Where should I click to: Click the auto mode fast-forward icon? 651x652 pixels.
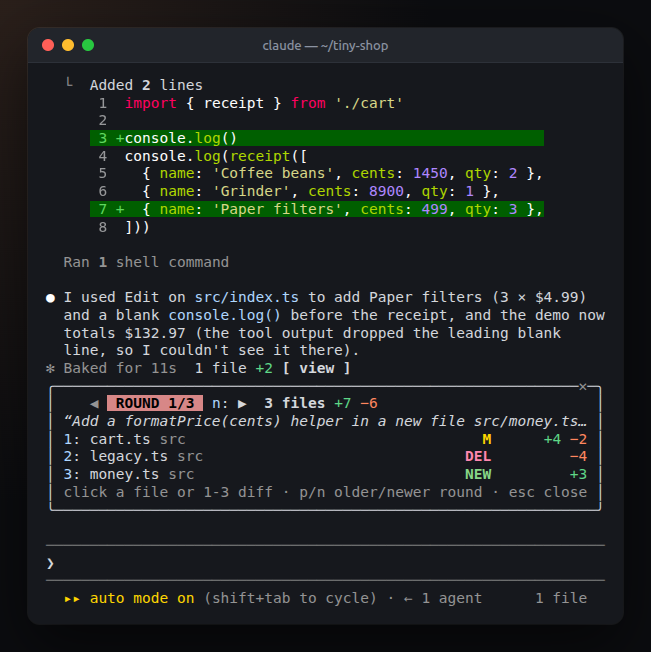(x=72, y=599)
